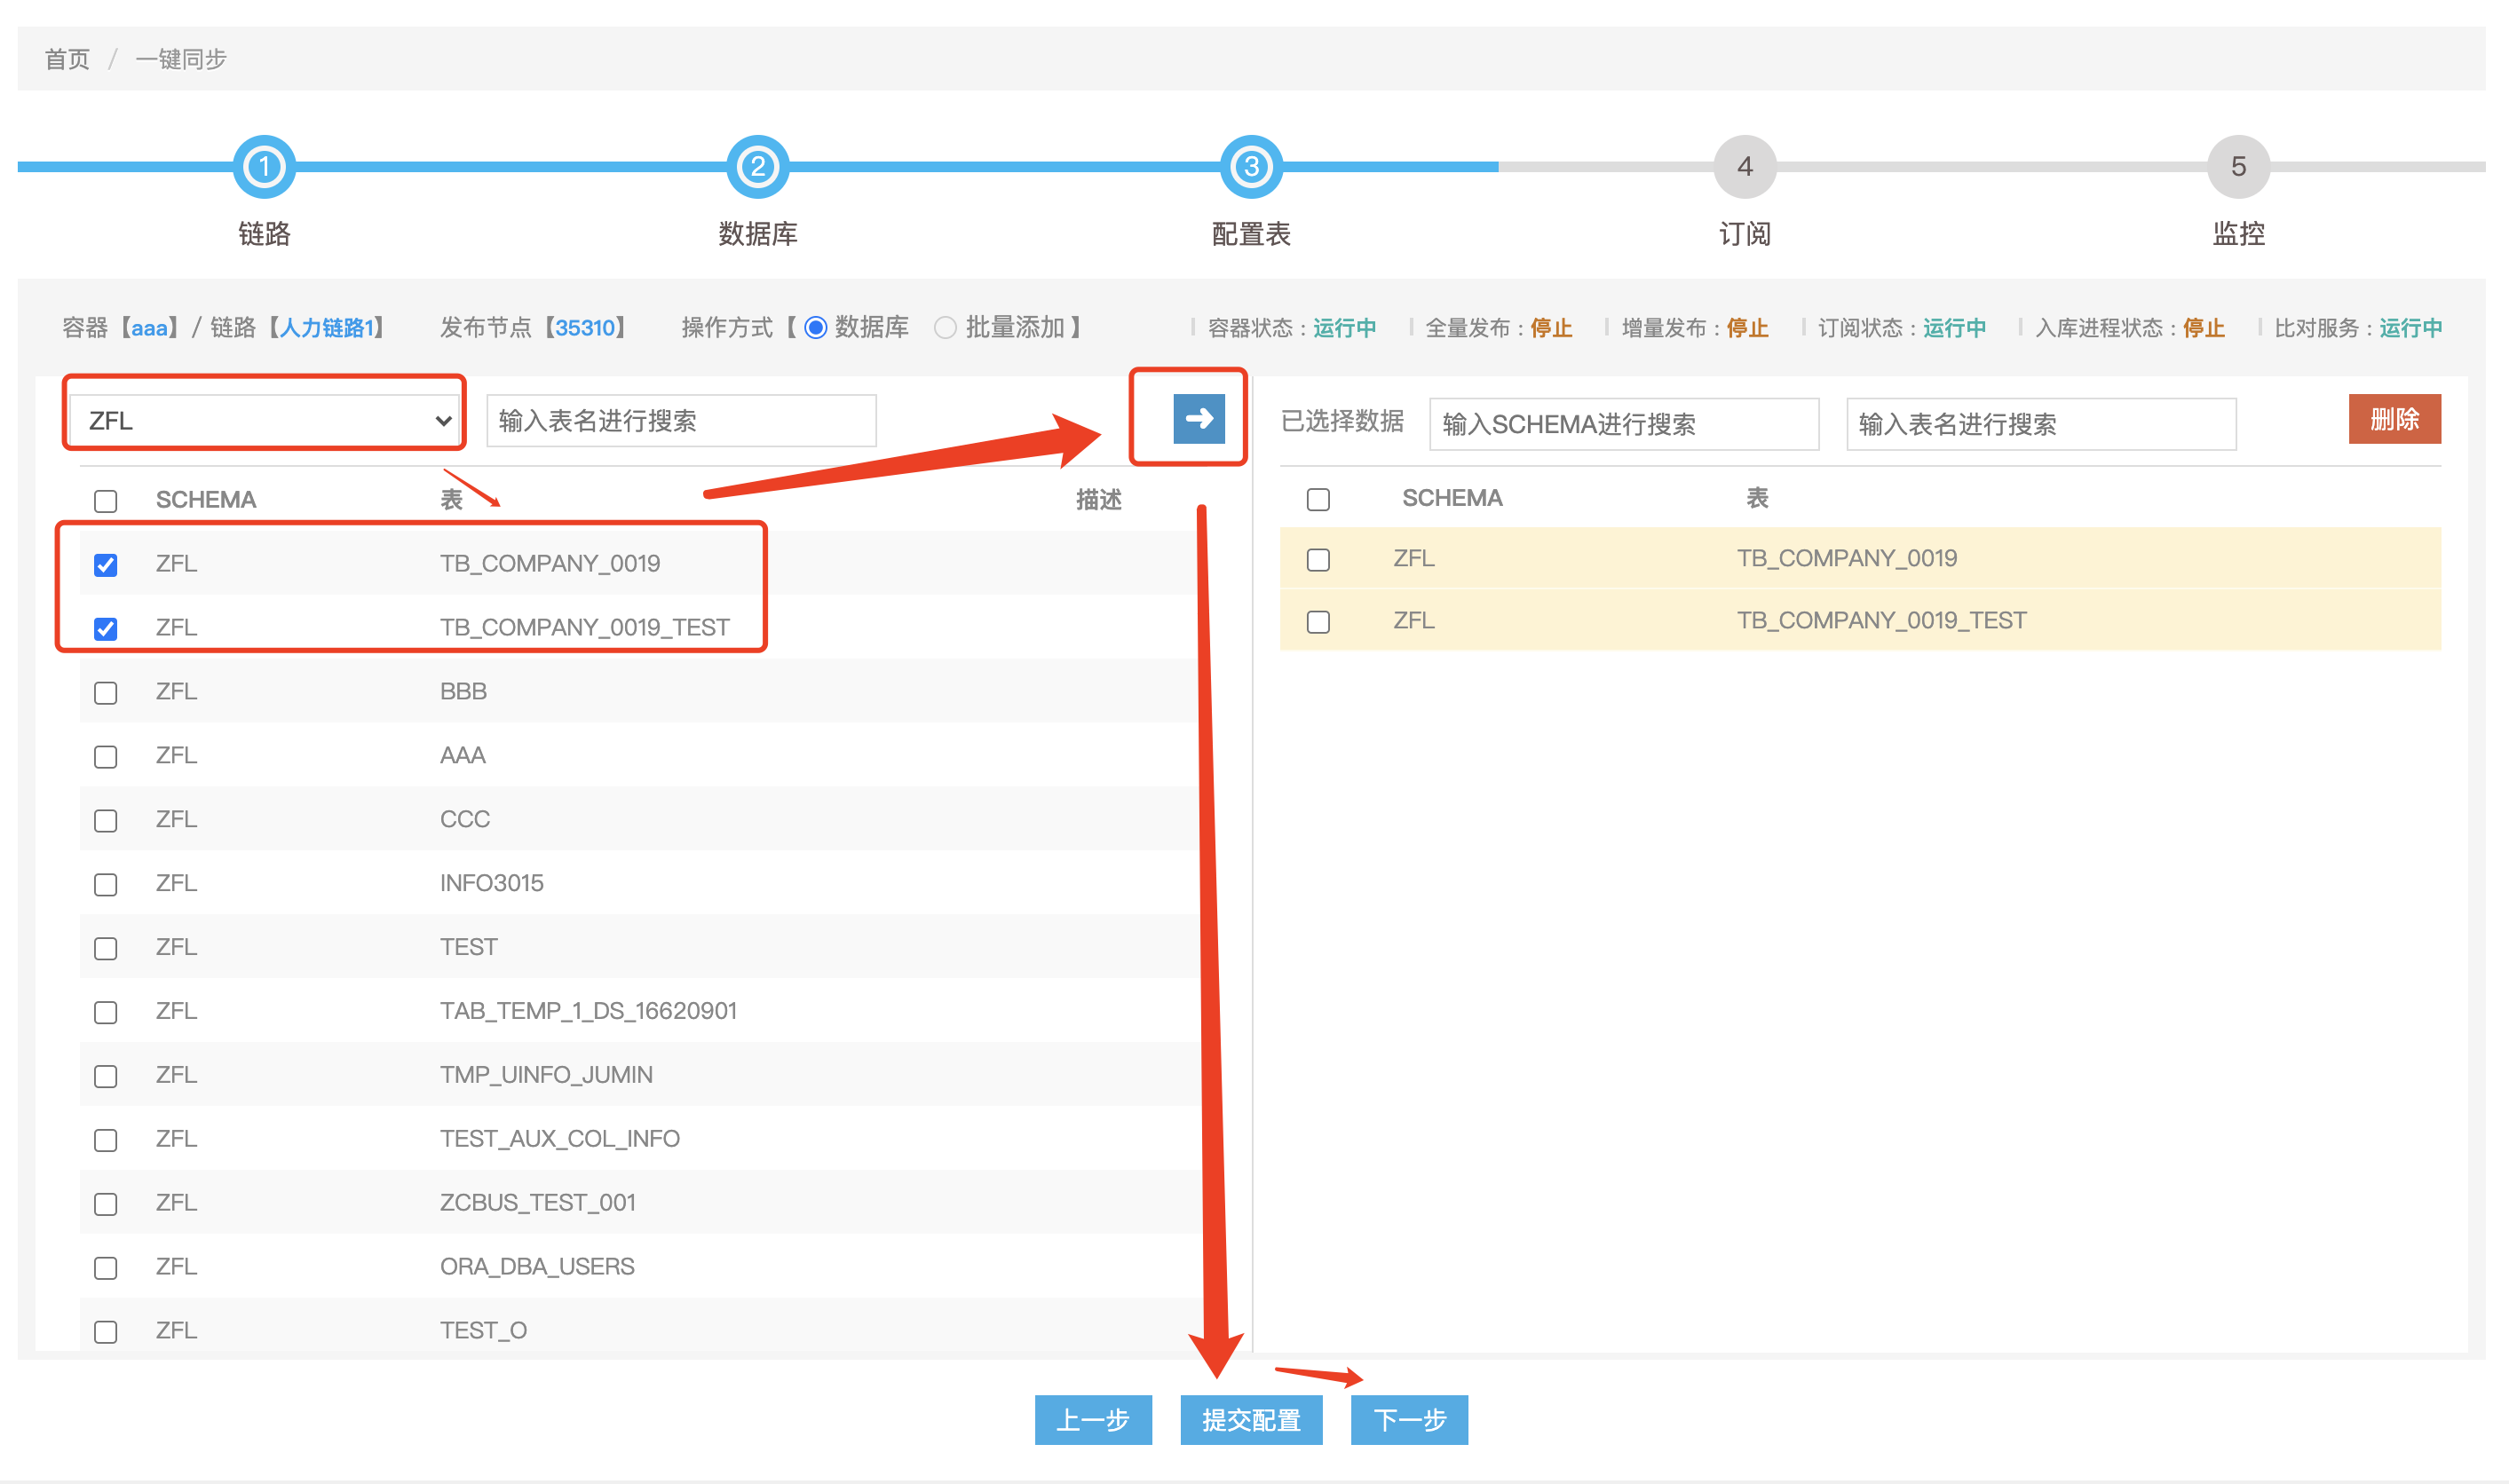The height and width of the screenshot is (1484, 2509).
Task: Focus the 输入SCHEMA进行搜索 field
Action: click(1622, 424)
